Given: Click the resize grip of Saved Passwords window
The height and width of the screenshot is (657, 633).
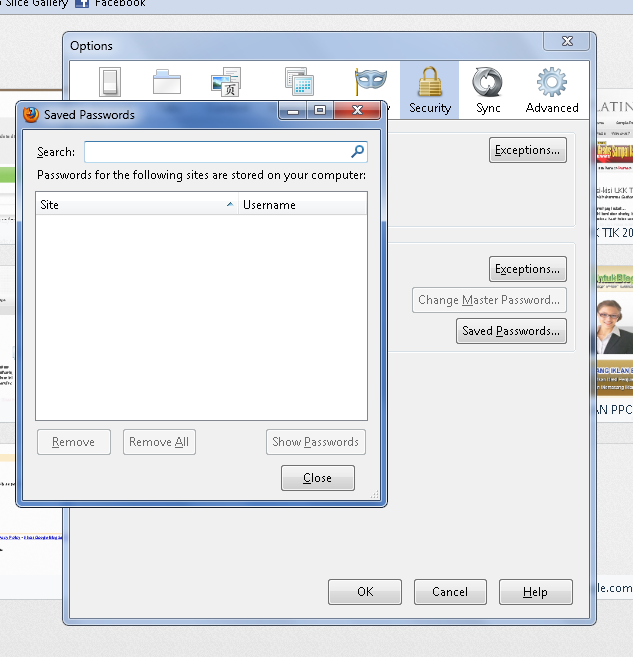Looking at the screenshot, I should [x=375, y=495].
